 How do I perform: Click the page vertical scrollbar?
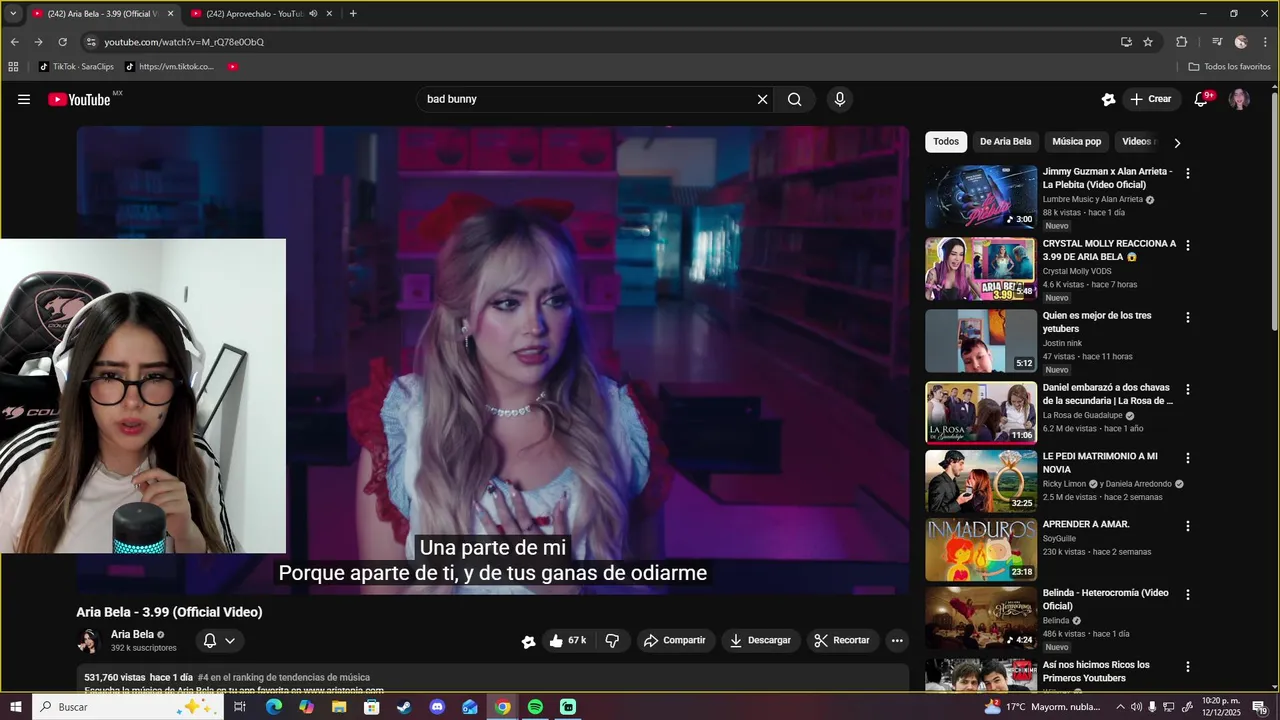coord(1274,210)
